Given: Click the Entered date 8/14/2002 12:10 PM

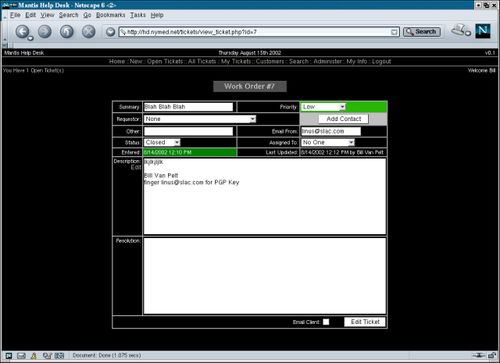Looking at the screenshot, I should [x=168, y=152].
